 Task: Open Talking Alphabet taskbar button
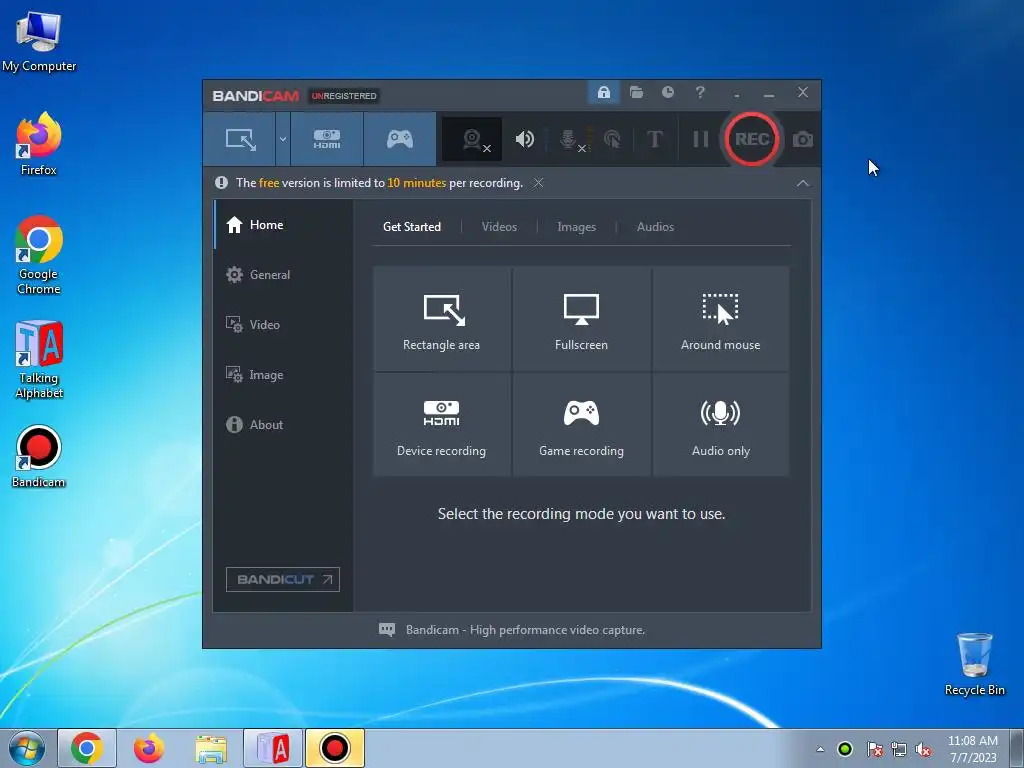[273, 748]
